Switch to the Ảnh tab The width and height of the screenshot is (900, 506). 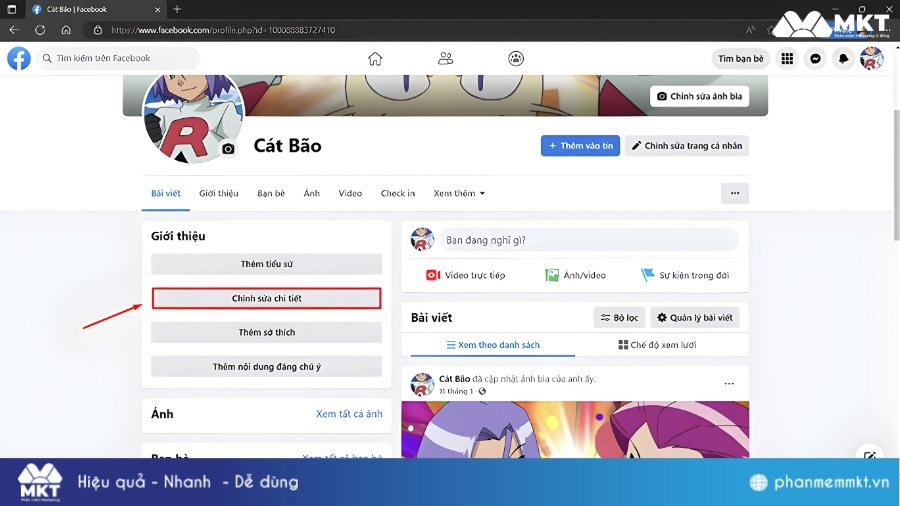[x=312, y=193]
